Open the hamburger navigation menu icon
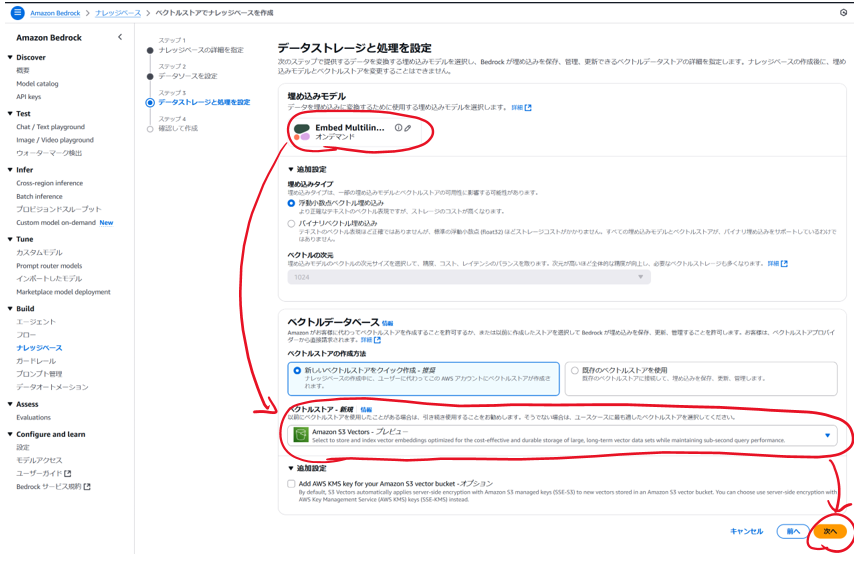The image size is (854, 561). click(17, 13)
